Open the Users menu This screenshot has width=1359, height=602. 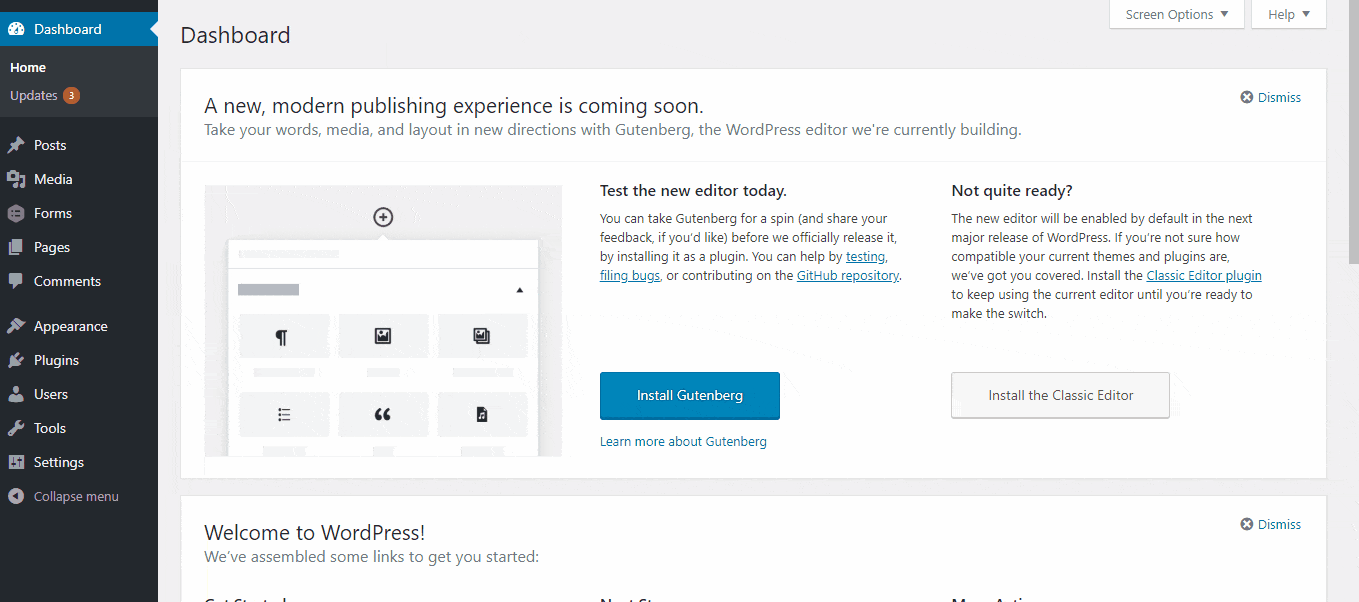pyautogui.click(x=79, y=394)
